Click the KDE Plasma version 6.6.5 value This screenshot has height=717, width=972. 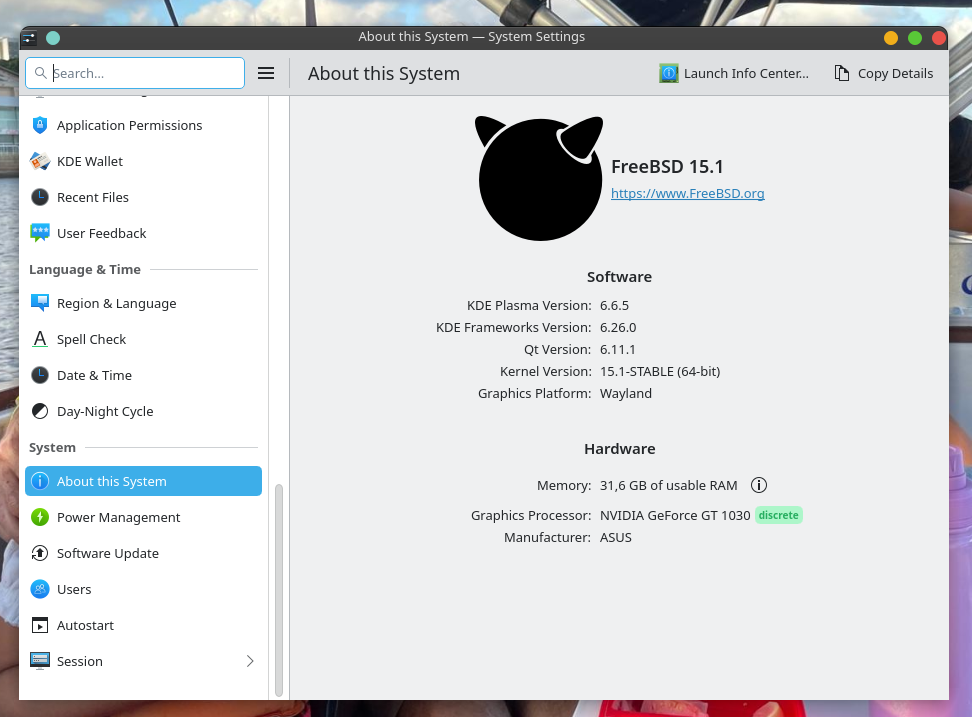[x=614, y=306]
